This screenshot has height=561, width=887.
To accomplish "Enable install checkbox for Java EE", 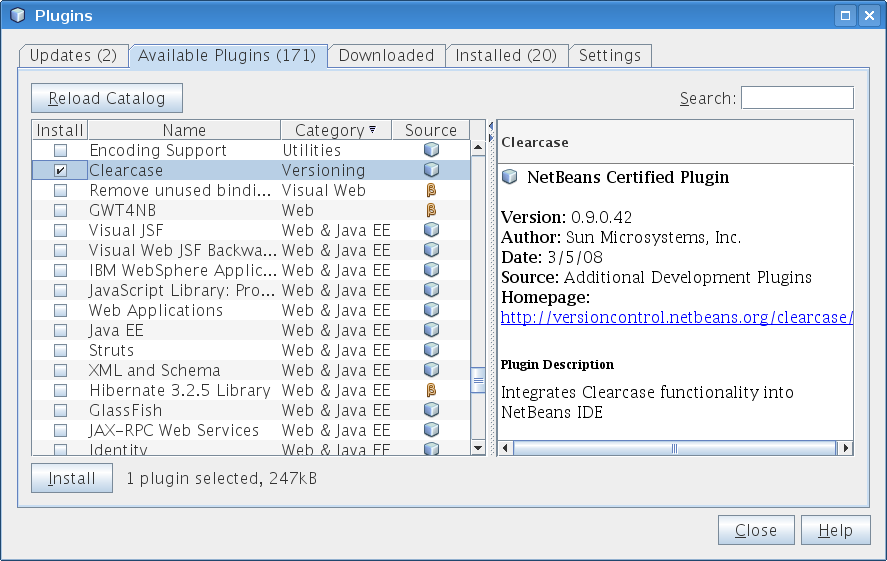I will [60, 331].
